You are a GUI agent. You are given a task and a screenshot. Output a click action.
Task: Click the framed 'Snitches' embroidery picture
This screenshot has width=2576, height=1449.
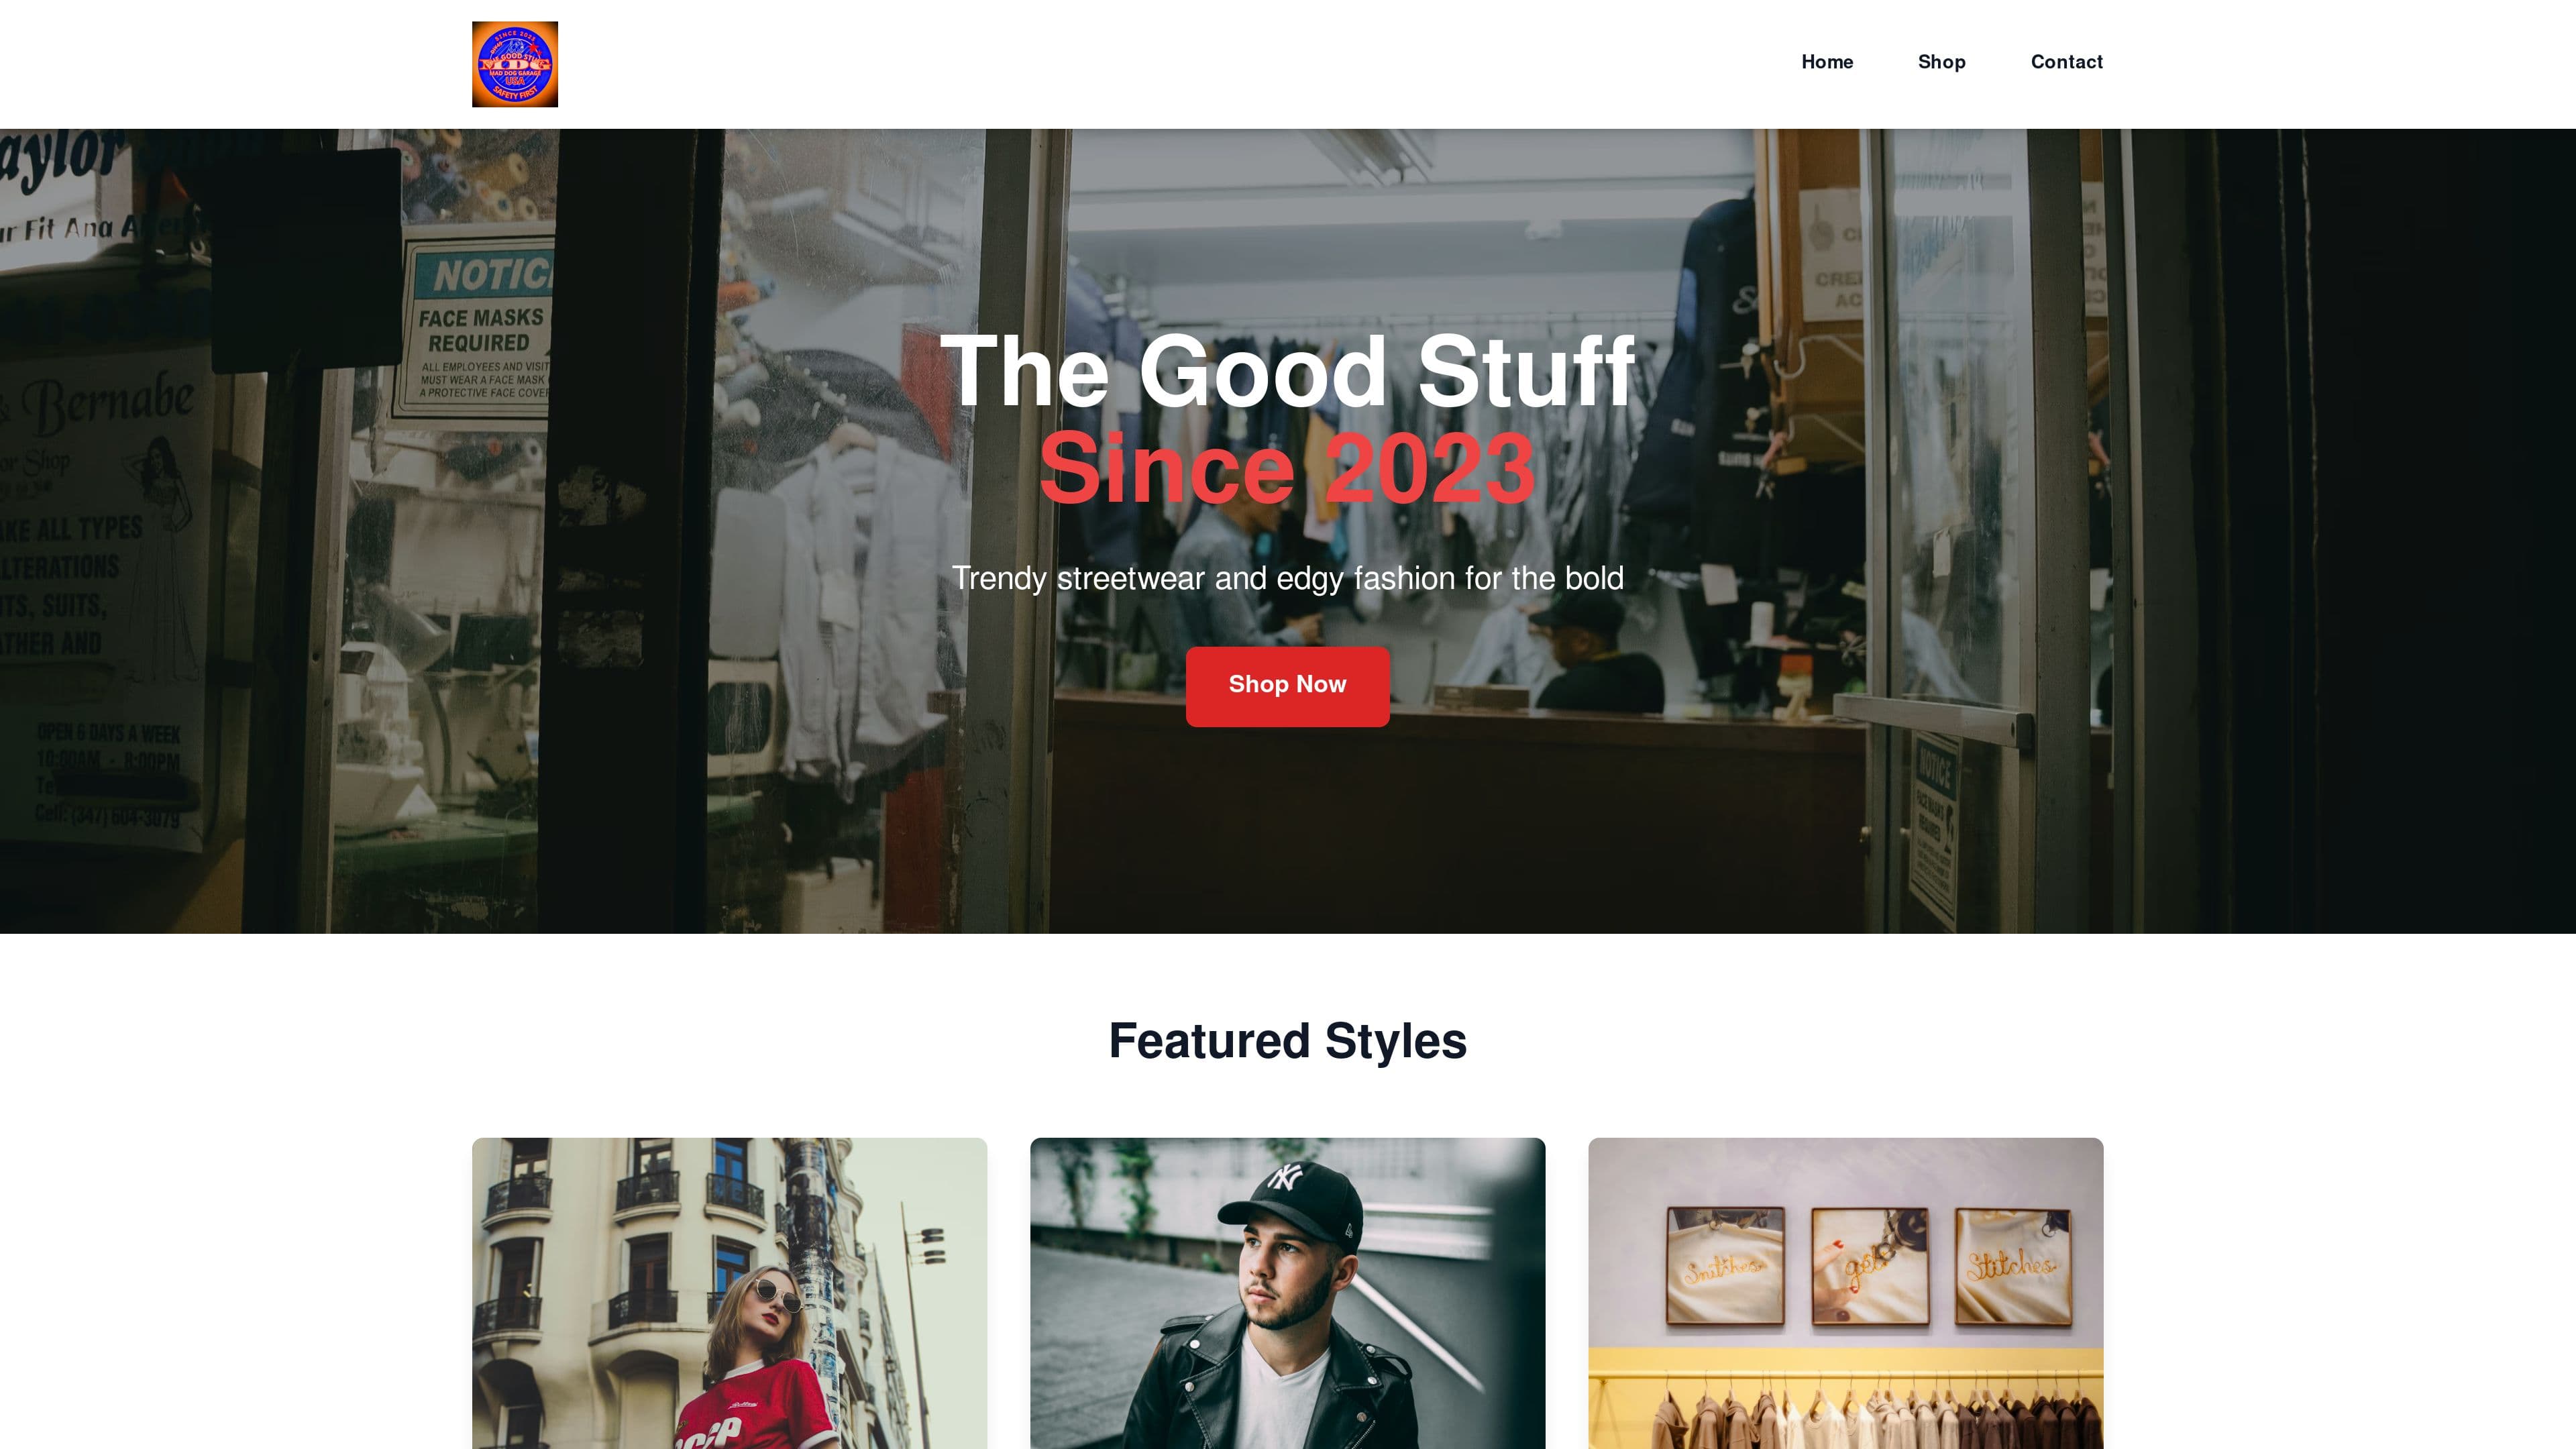click(1725, 1267)
